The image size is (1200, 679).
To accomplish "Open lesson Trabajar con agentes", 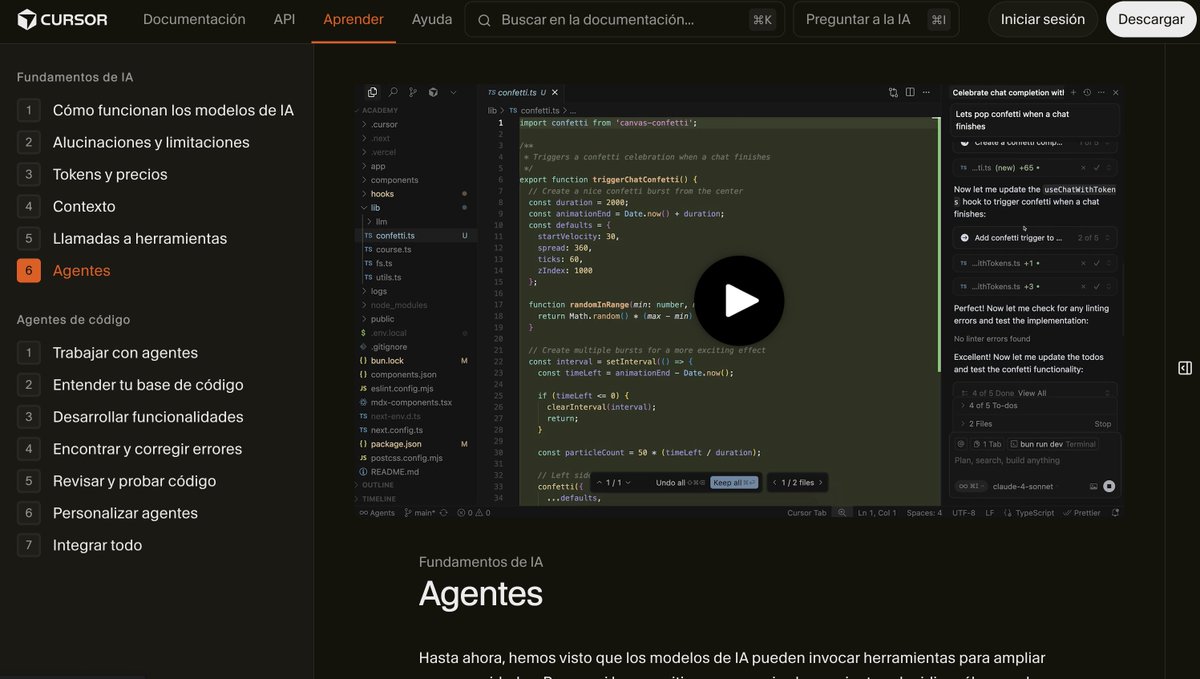I will [x=108, y=352].
